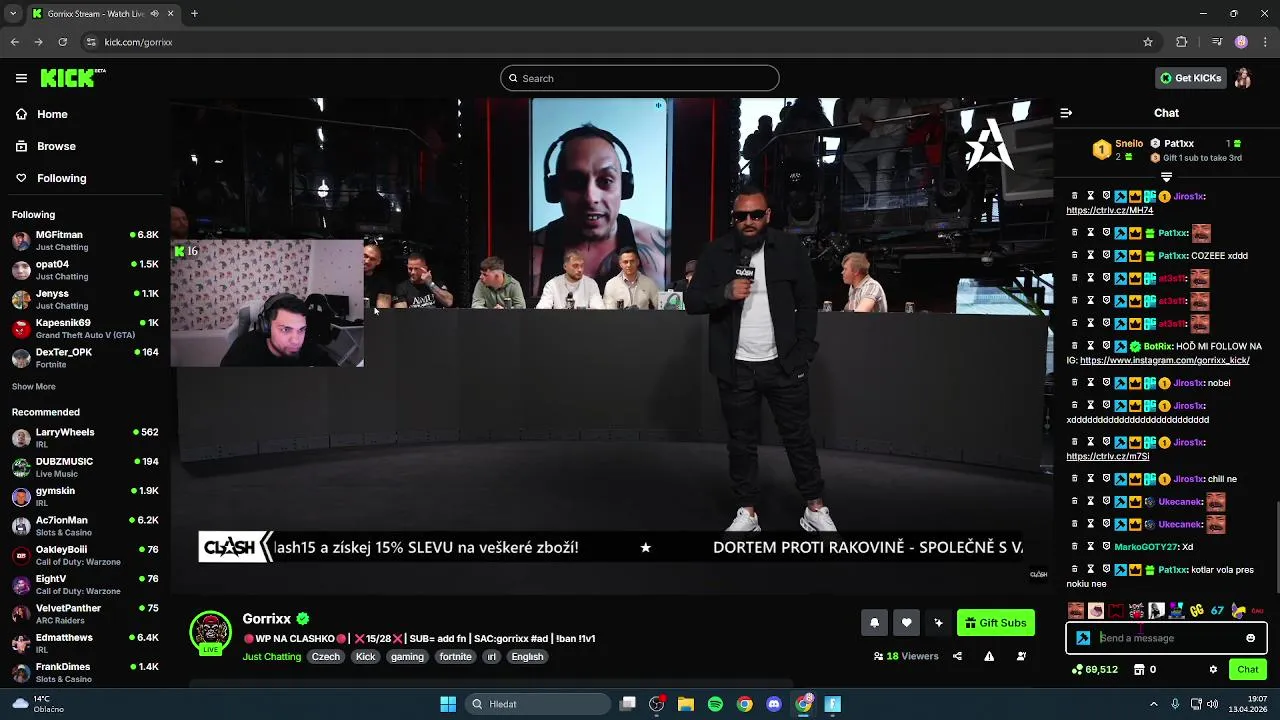Click chat identity hammer badge

click(1083, 638)
